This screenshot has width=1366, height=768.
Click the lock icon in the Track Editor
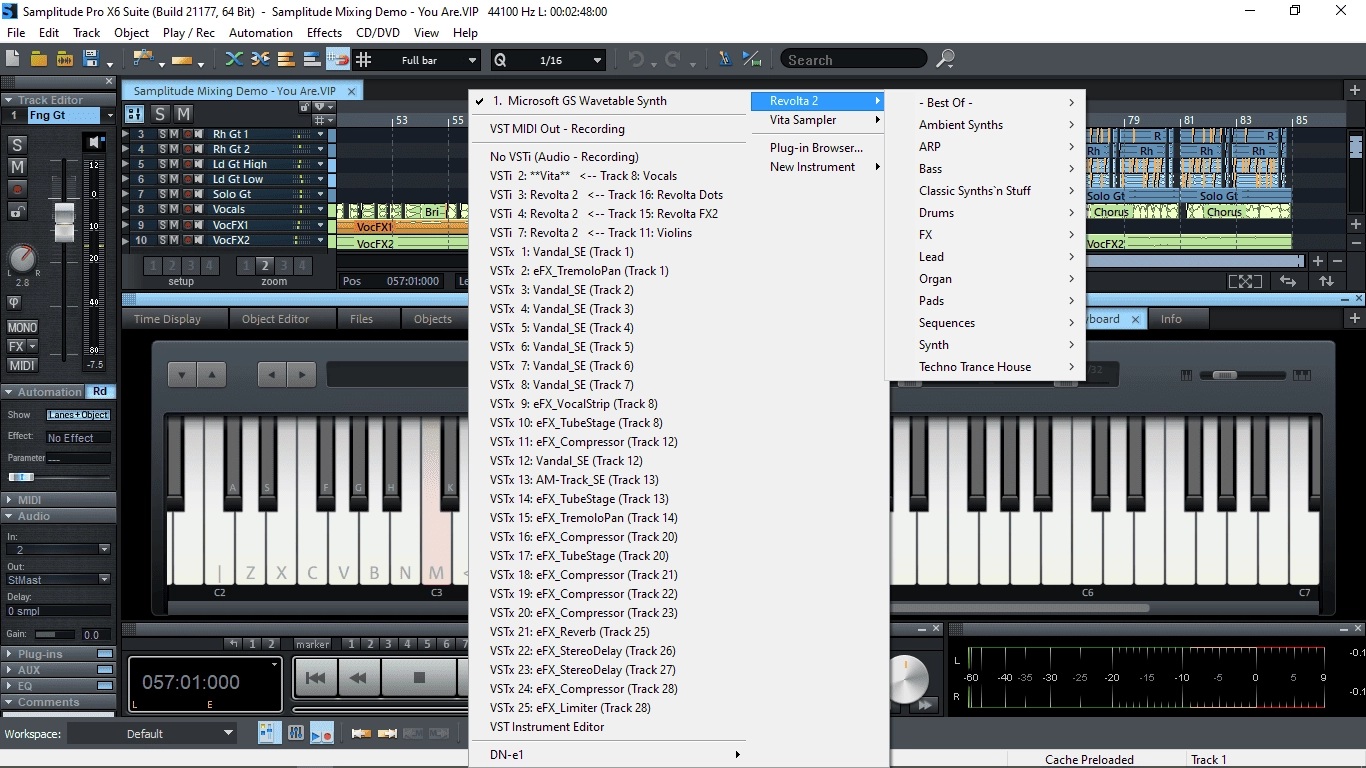point(17,211)
